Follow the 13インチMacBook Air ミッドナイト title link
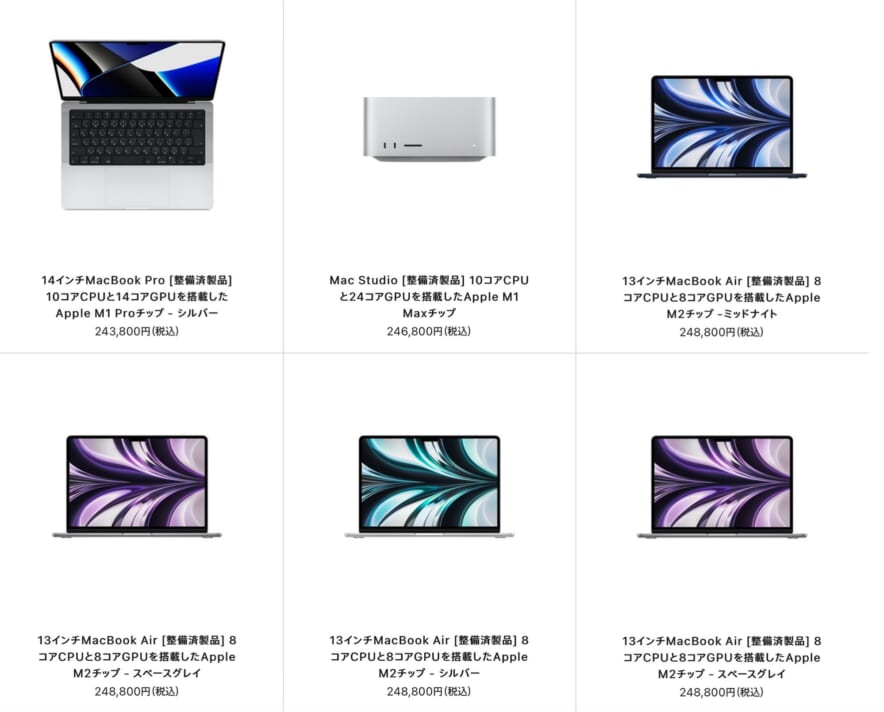Image resolution: width=884 pixels, height=712 pixels. tap(722, 297)
